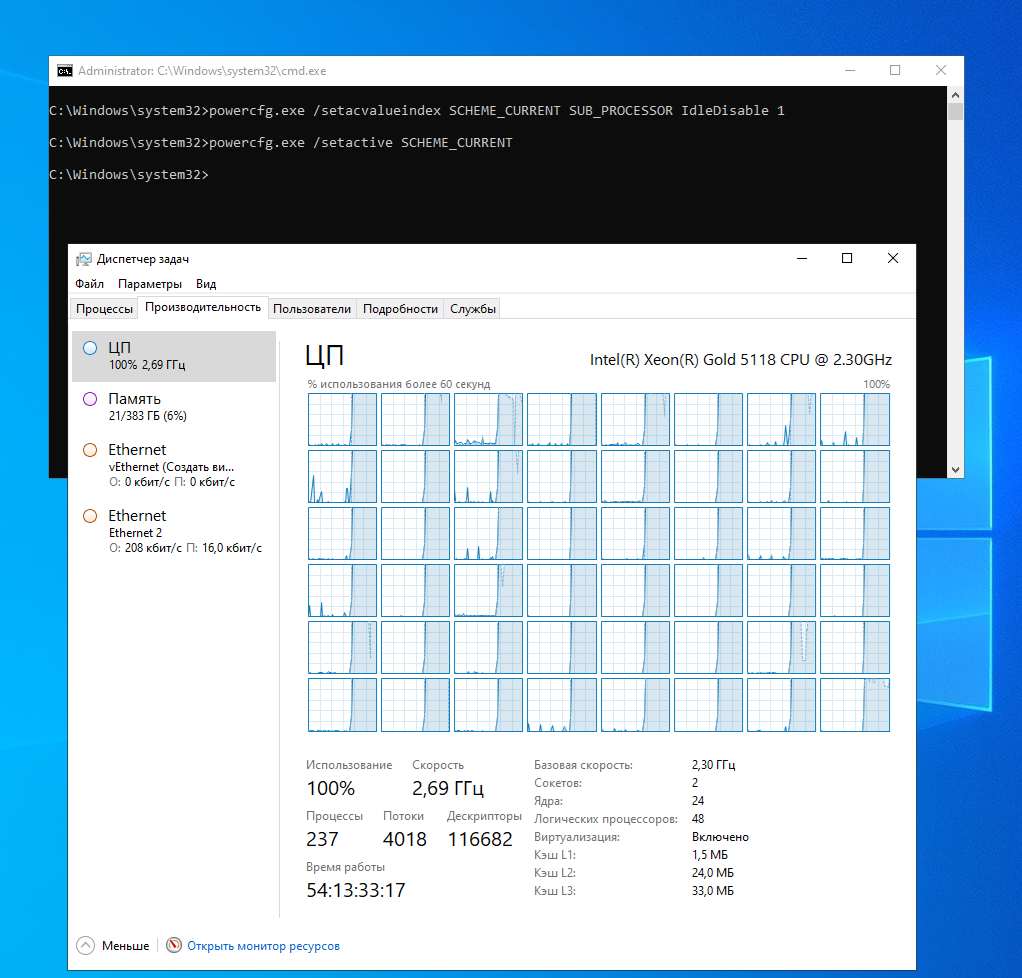Select the vEthernet orange circle icon
Image resolution: width=1022 pixels, height=978 pixels.
[x=90, y=450]
